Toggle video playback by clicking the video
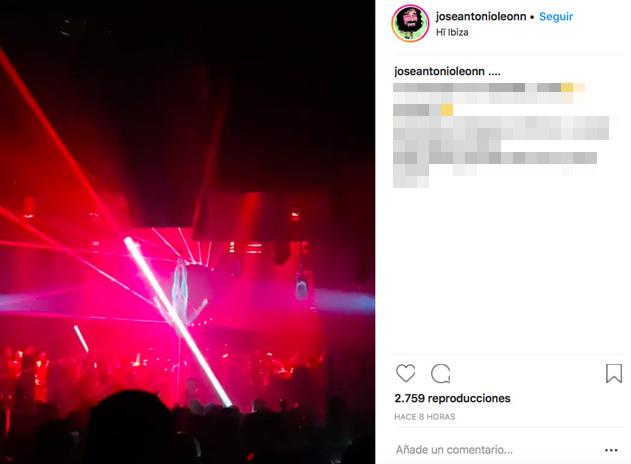 187,232
